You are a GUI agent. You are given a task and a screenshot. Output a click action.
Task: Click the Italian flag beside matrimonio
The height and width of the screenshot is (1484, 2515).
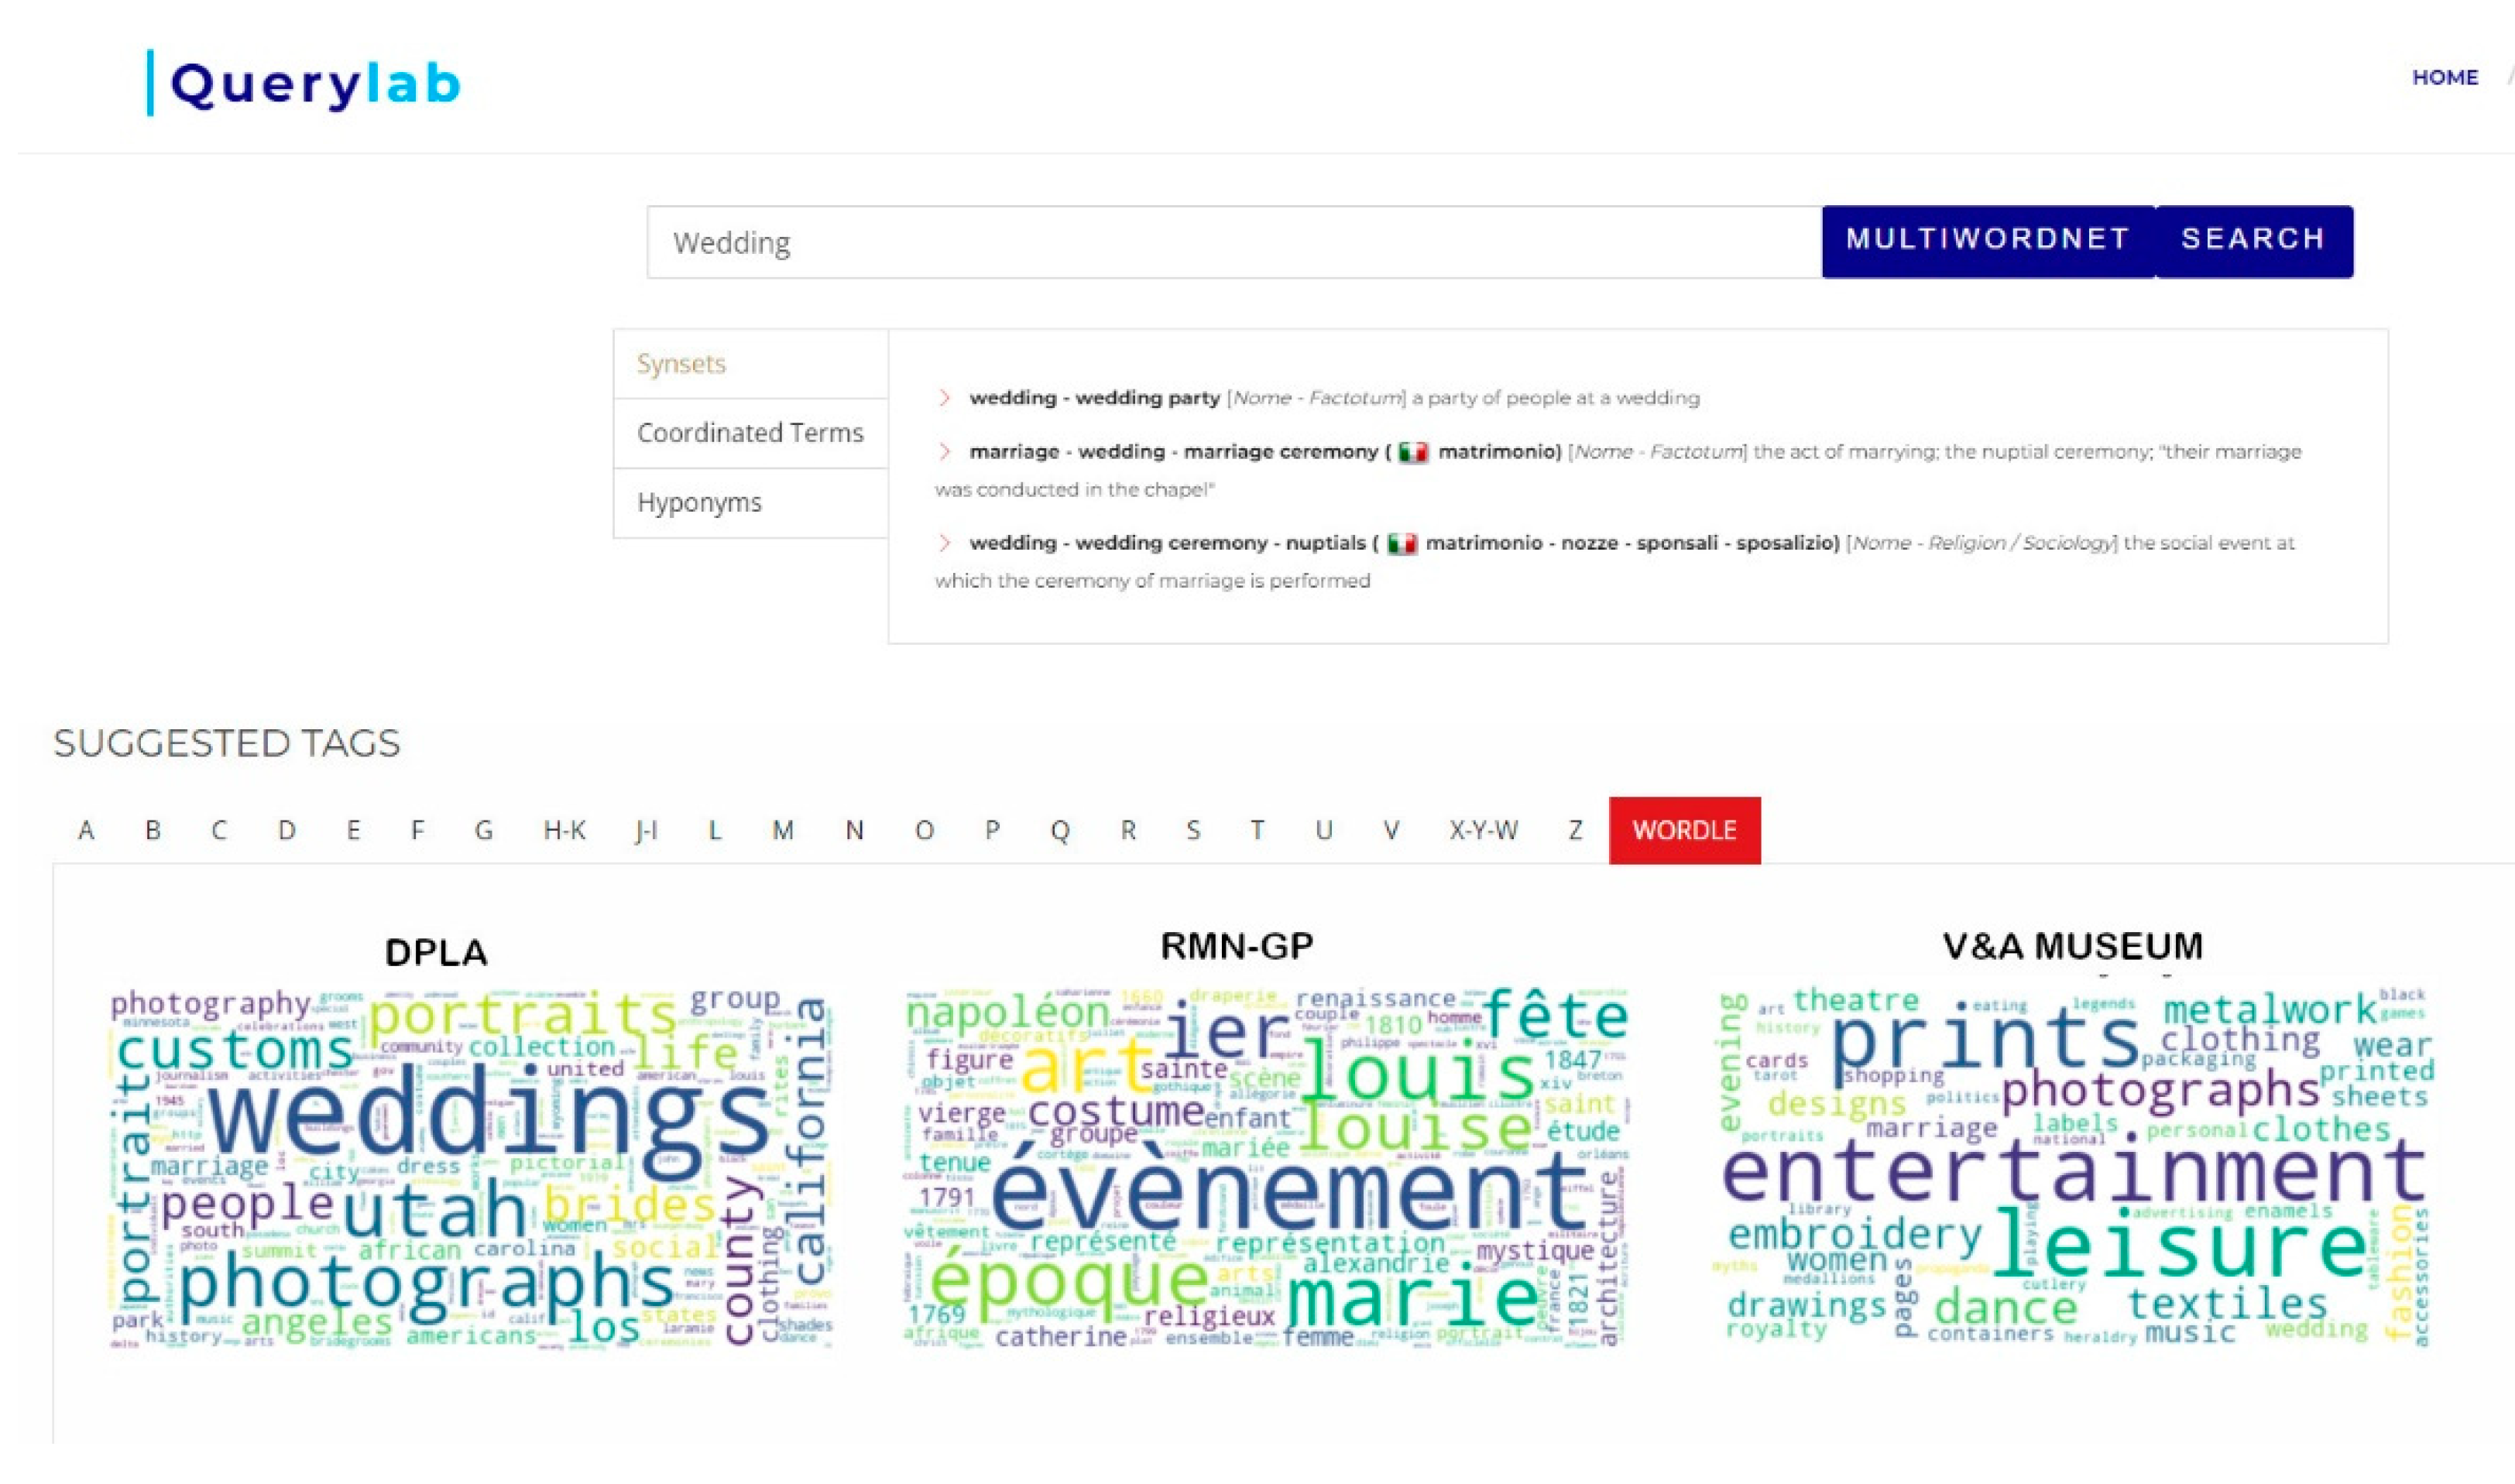(x=1412, y=452)
